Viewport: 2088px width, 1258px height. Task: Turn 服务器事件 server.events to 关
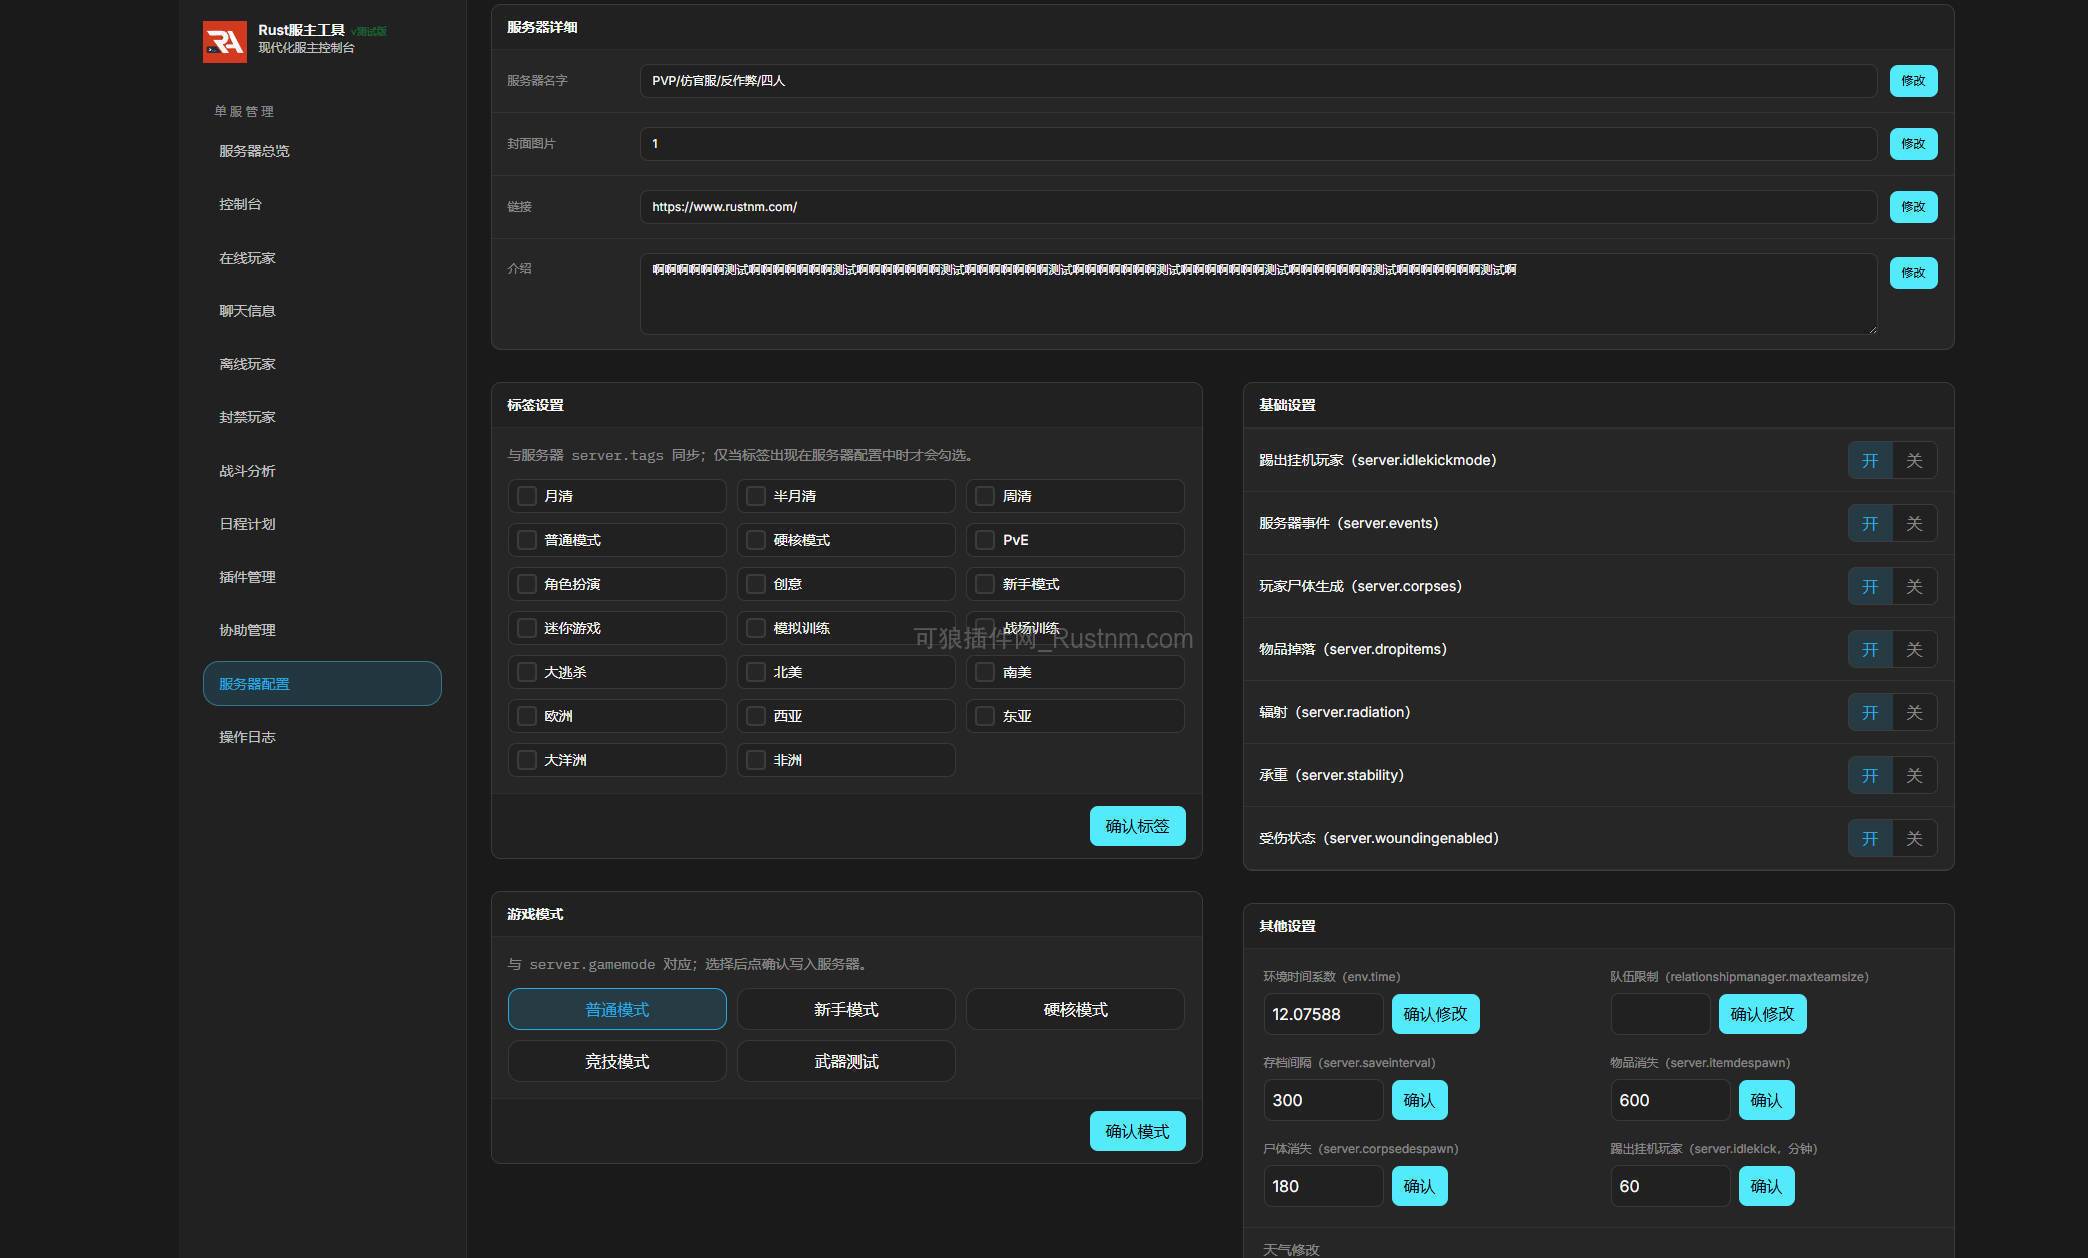(1914, 524)
